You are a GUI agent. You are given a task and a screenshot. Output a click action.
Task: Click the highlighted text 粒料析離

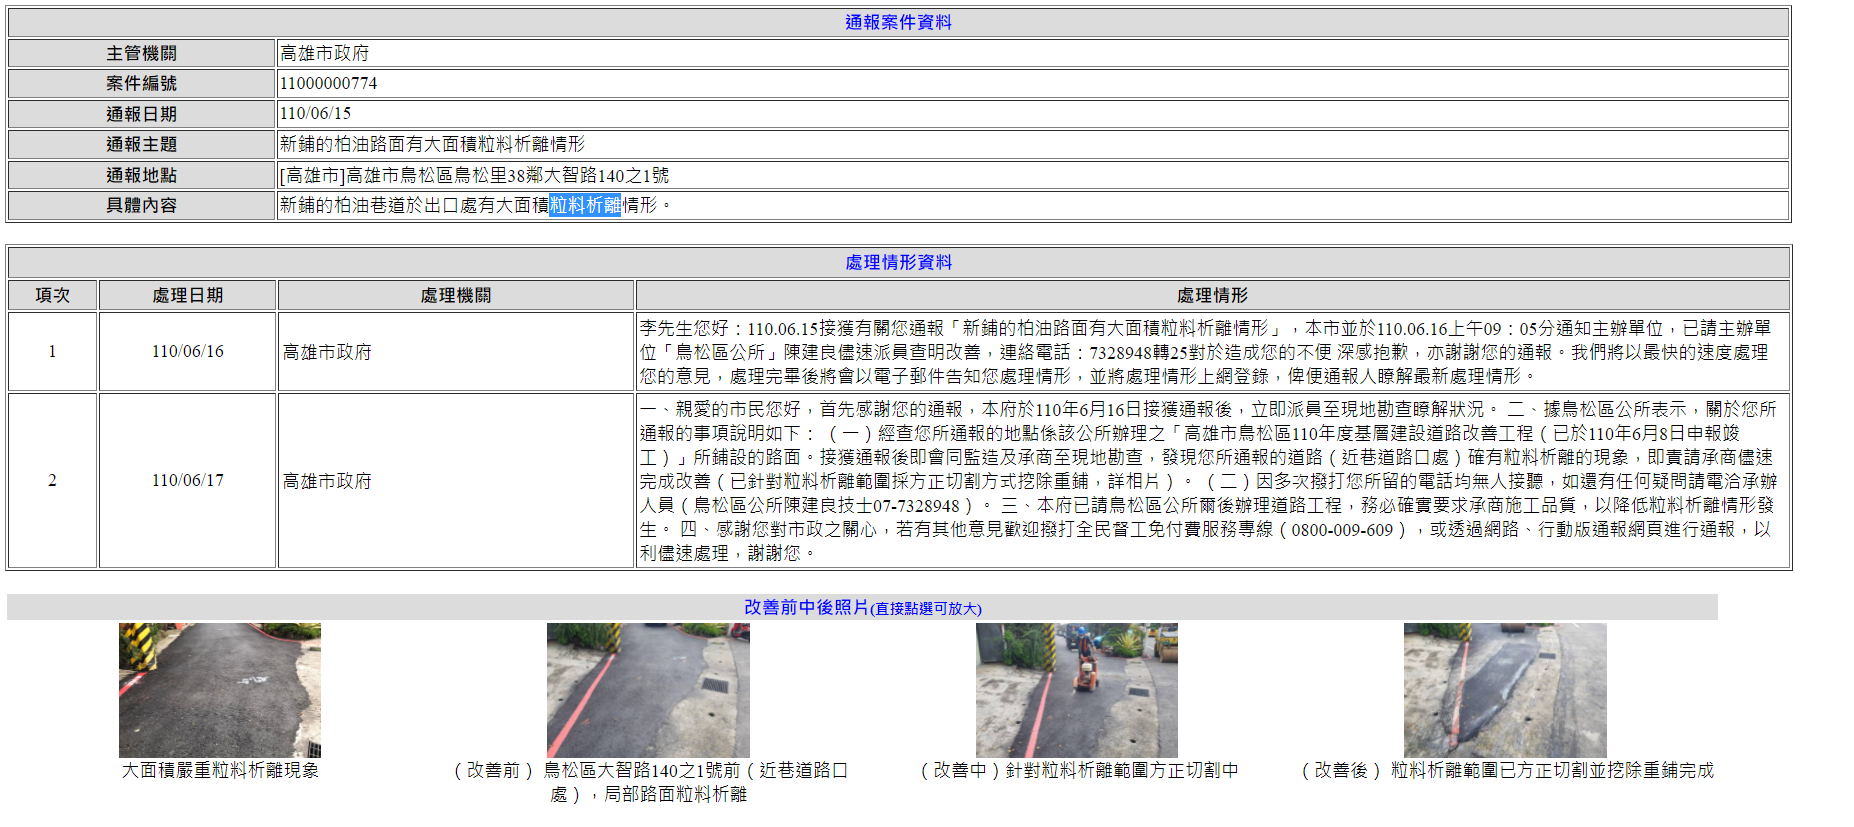[x=585, y=205]
